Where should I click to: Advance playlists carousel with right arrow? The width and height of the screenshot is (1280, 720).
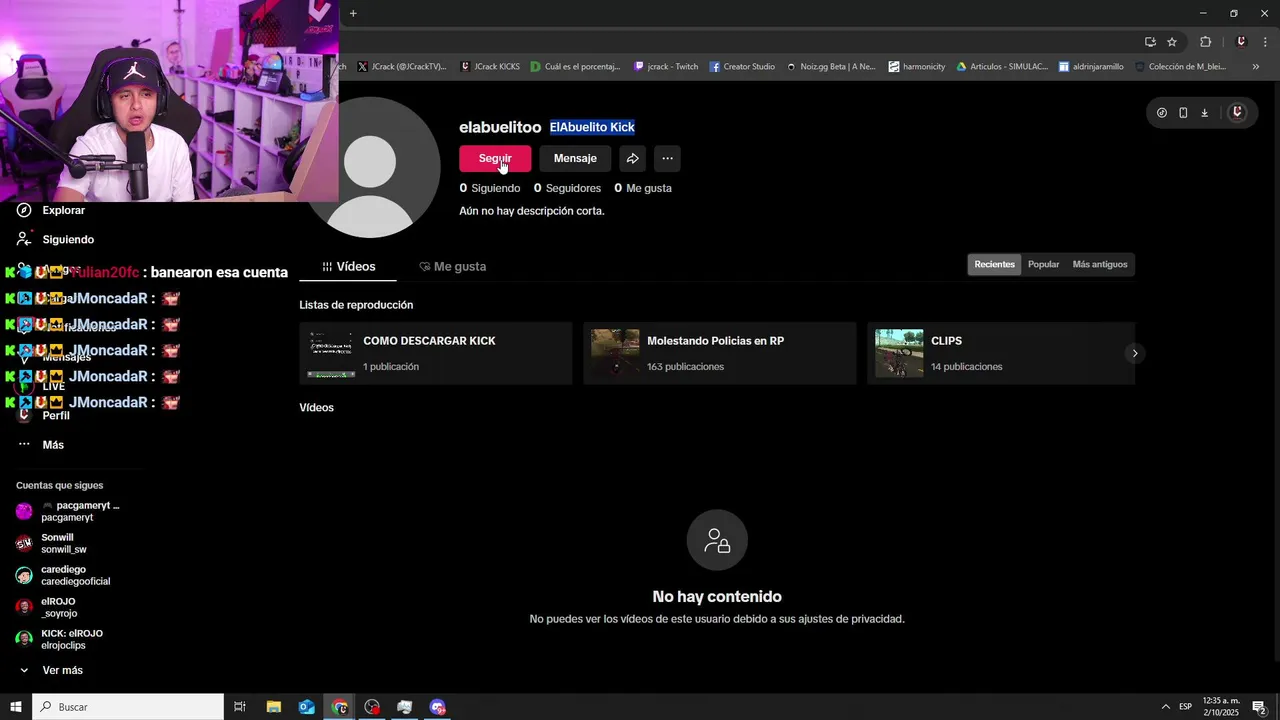(x=1134, y=353)
